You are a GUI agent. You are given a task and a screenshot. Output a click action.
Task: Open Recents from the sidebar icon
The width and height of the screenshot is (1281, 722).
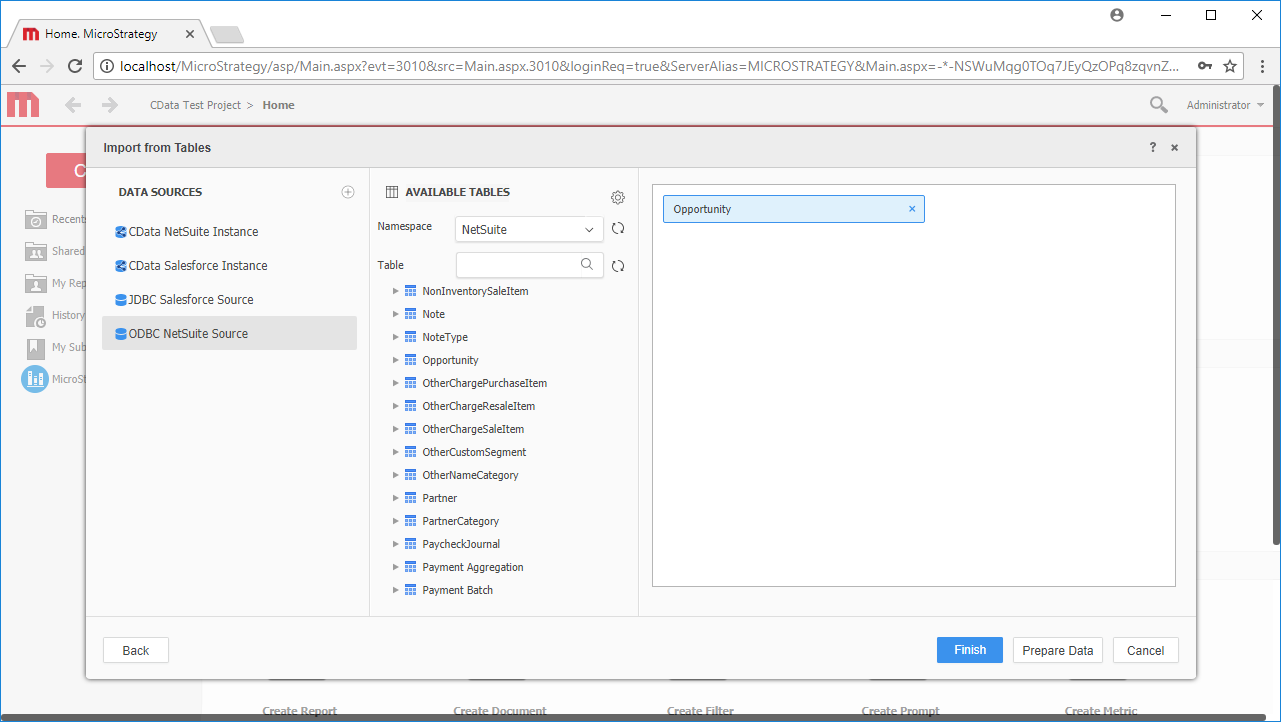pos(36,219)
